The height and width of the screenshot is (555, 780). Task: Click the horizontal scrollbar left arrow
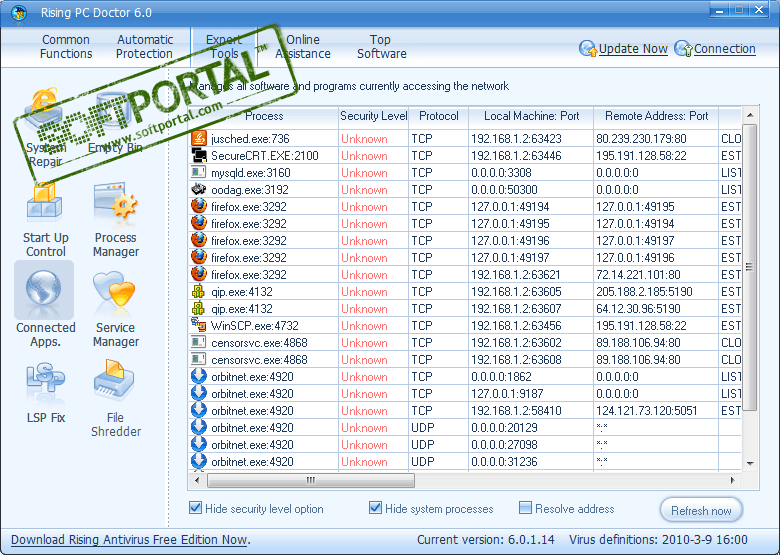[x=197, y=480]
